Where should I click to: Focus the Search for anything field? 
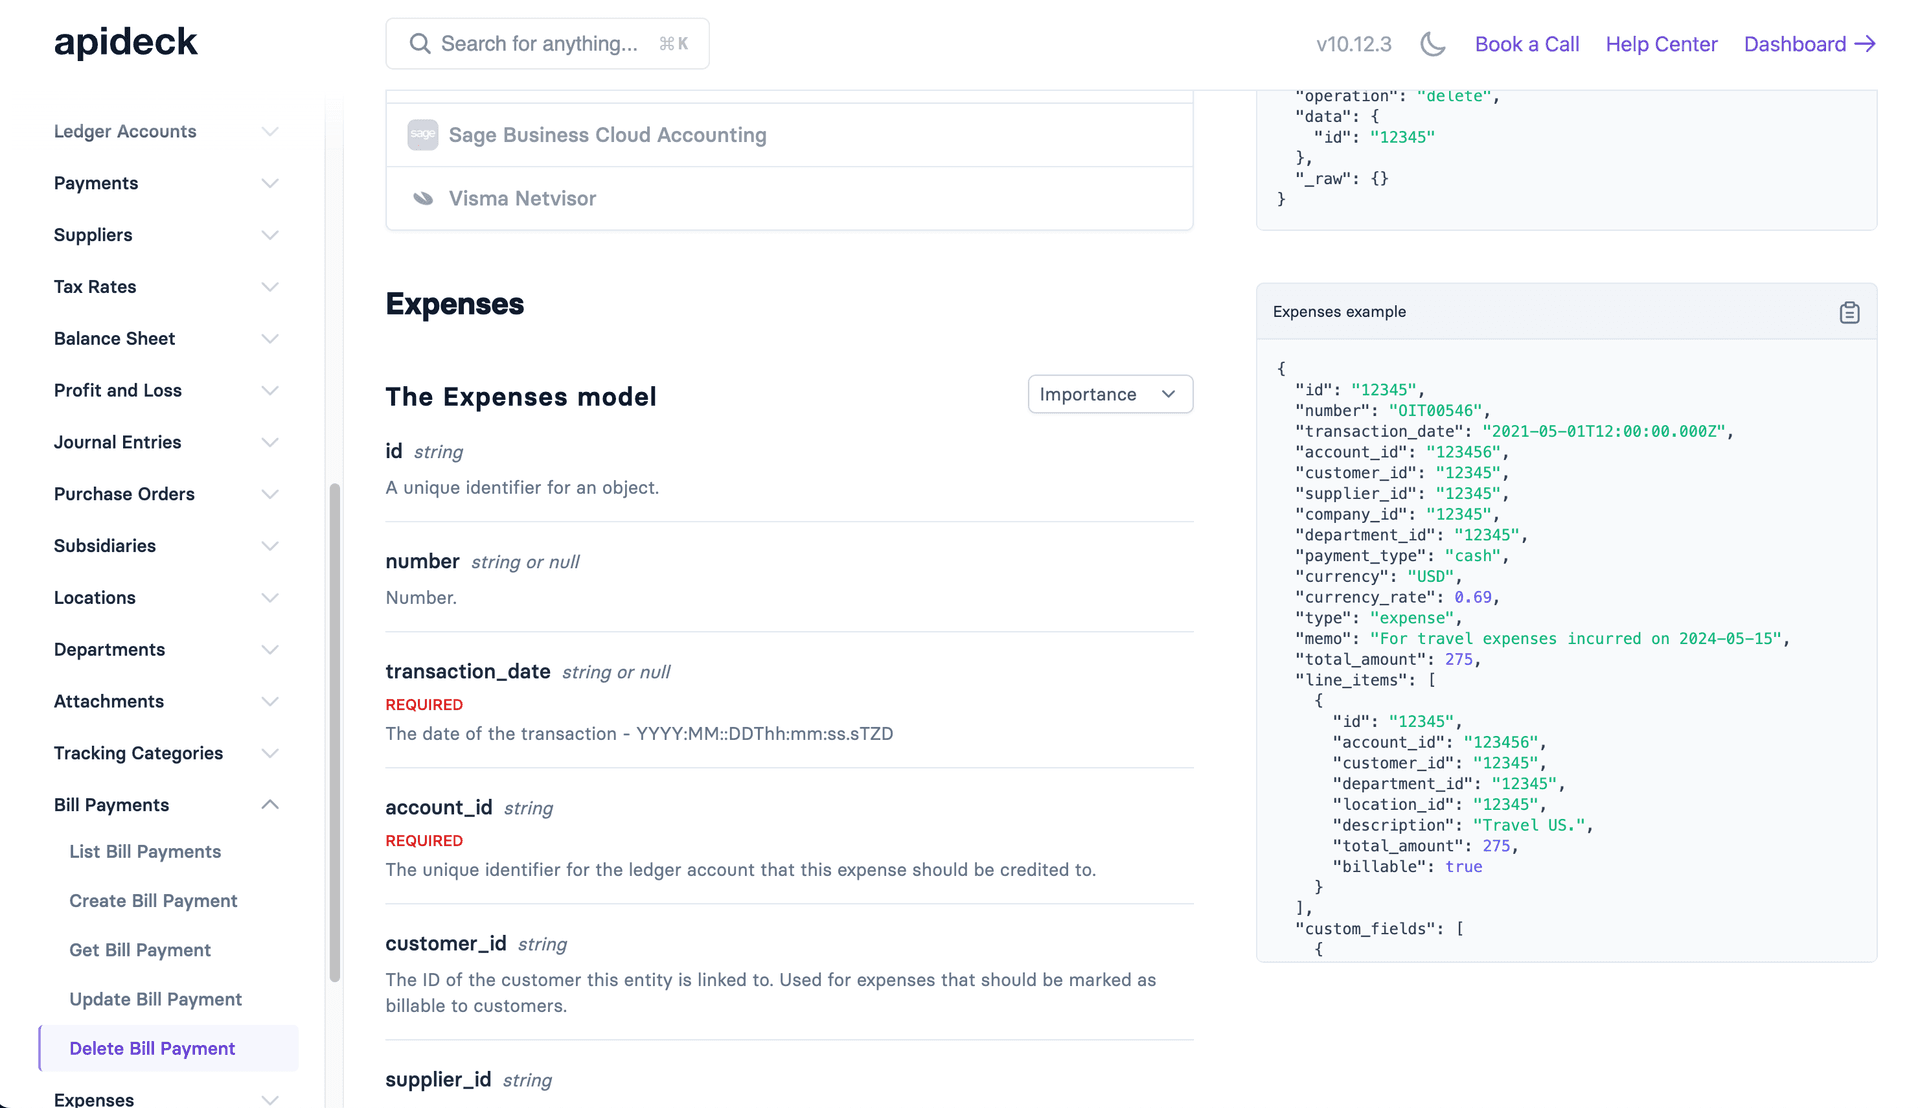[540, 44]
